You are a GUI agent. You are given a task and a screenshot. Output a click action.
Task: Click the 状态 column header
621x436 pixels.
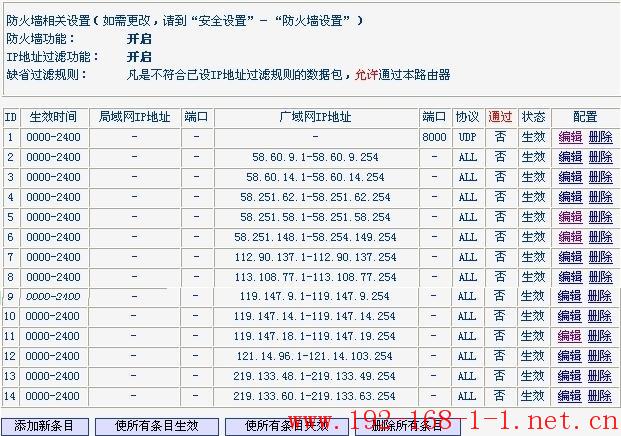533,117
